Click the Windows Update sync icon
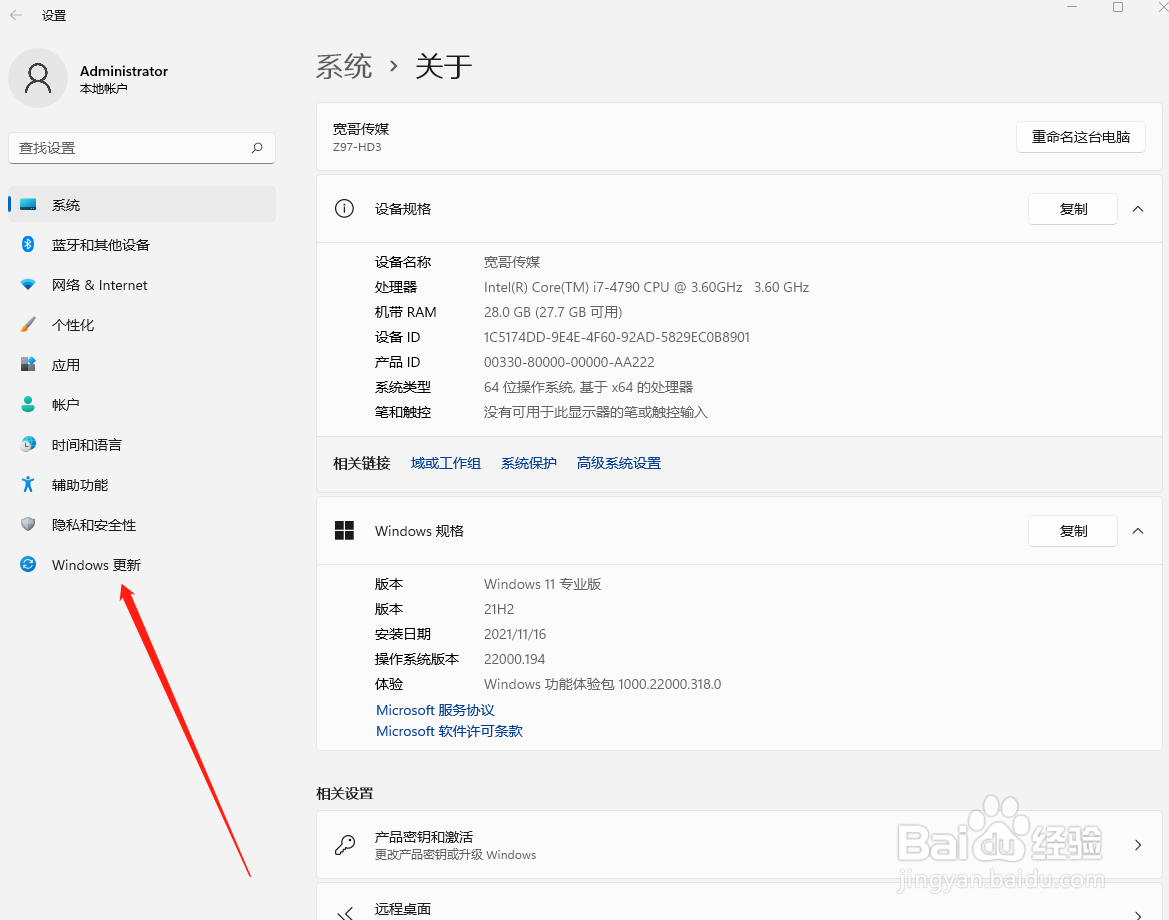 click(x=28, y=564)
